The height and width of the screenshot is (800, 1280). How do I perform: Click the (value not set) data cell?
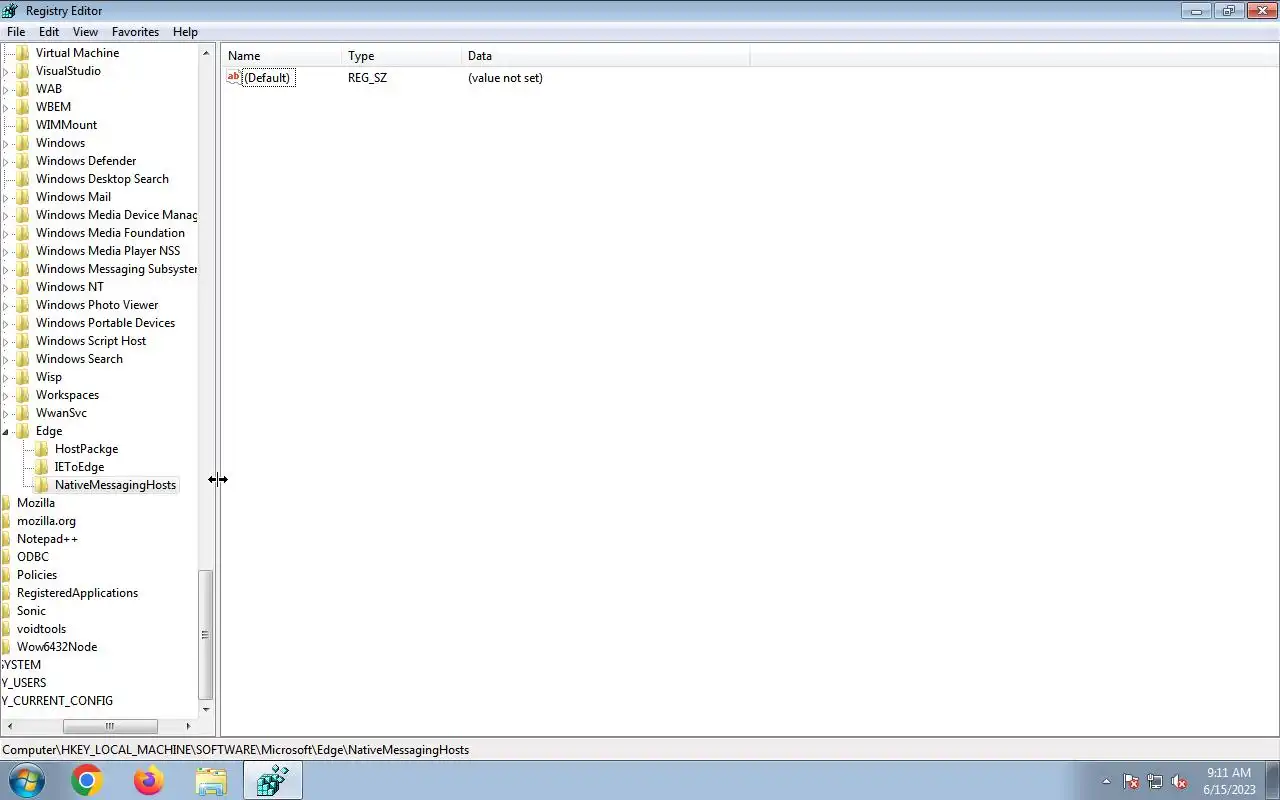(505, 78)
